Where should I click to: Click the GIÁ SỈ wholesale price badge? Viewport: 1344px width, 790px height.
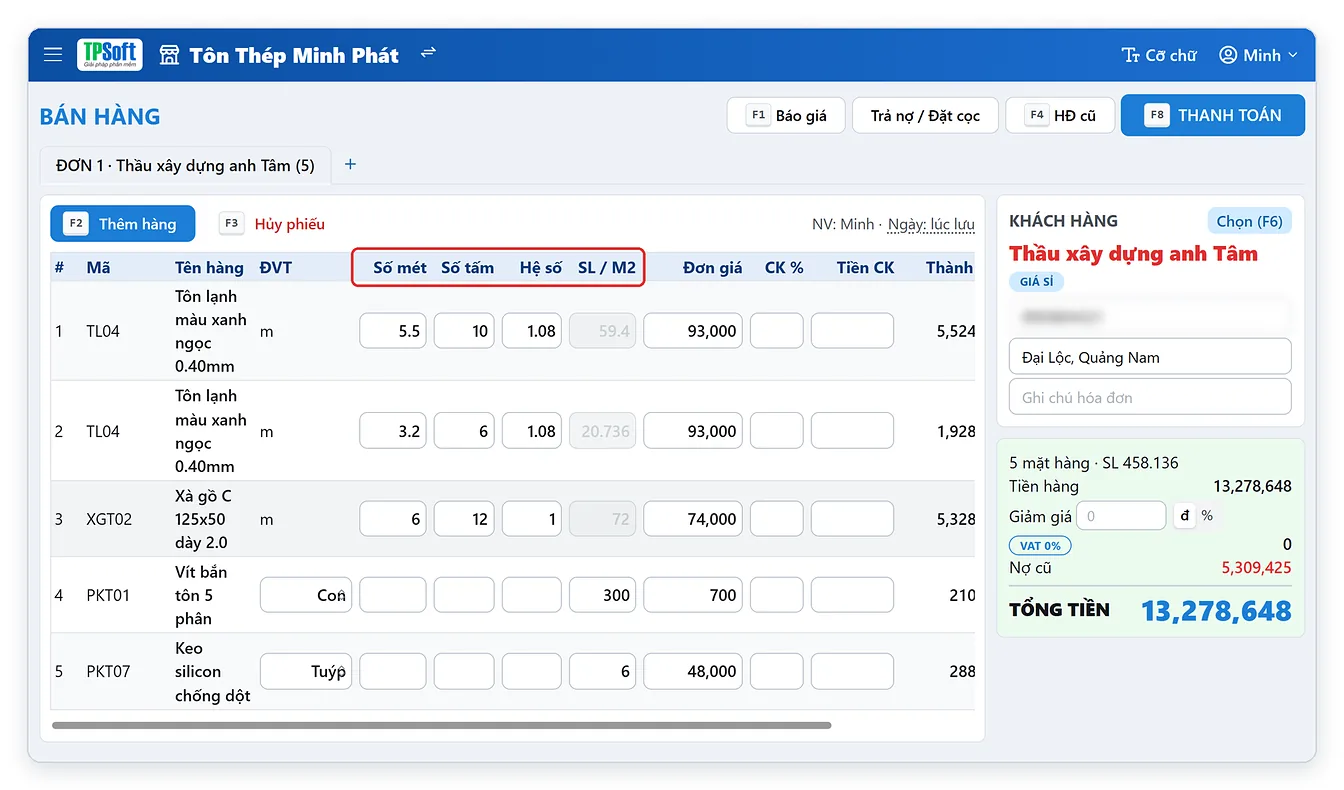[1037, 282]
